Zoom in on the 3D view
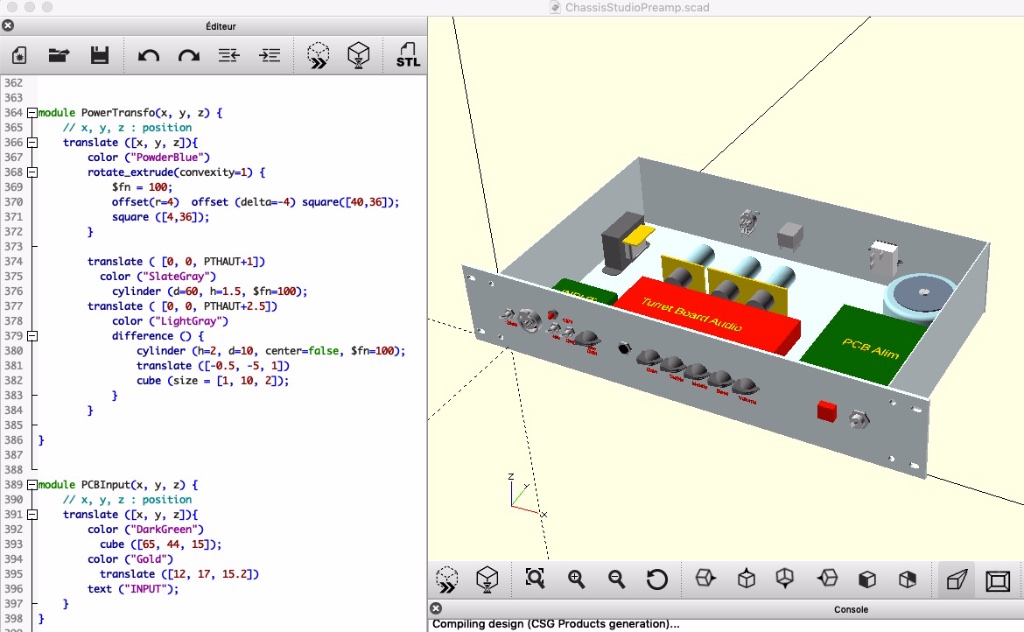 576,579
